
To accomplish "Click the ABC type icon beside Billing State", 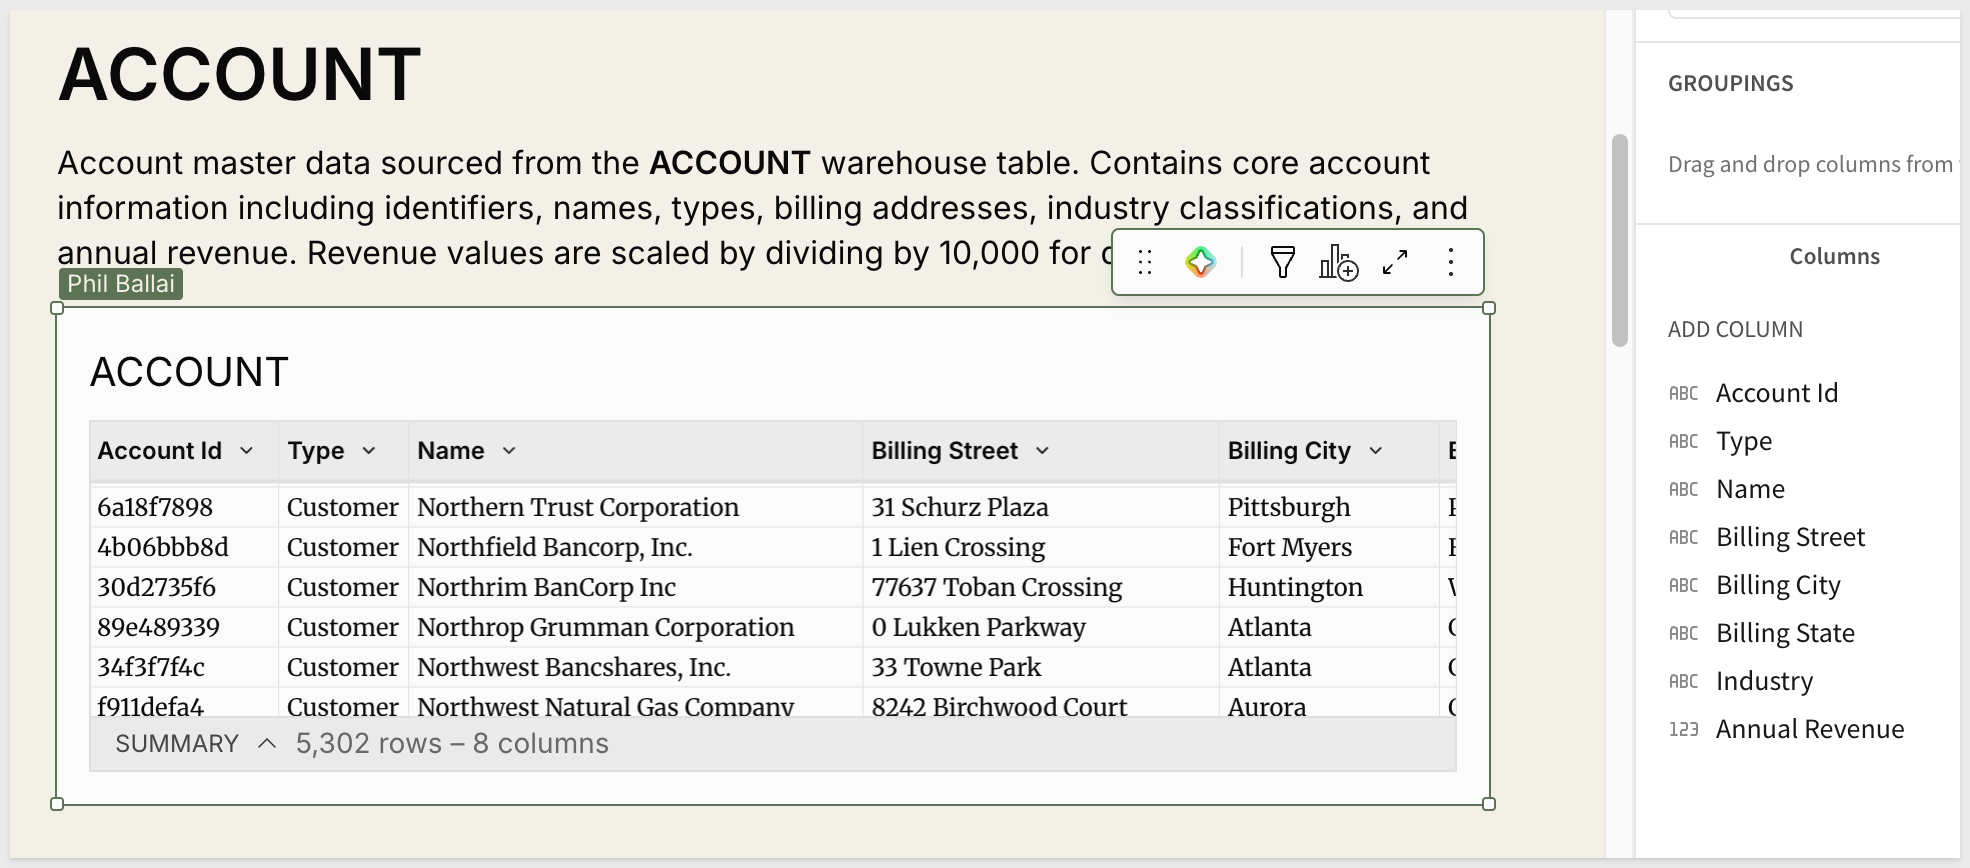I will tap(1684, 634).
